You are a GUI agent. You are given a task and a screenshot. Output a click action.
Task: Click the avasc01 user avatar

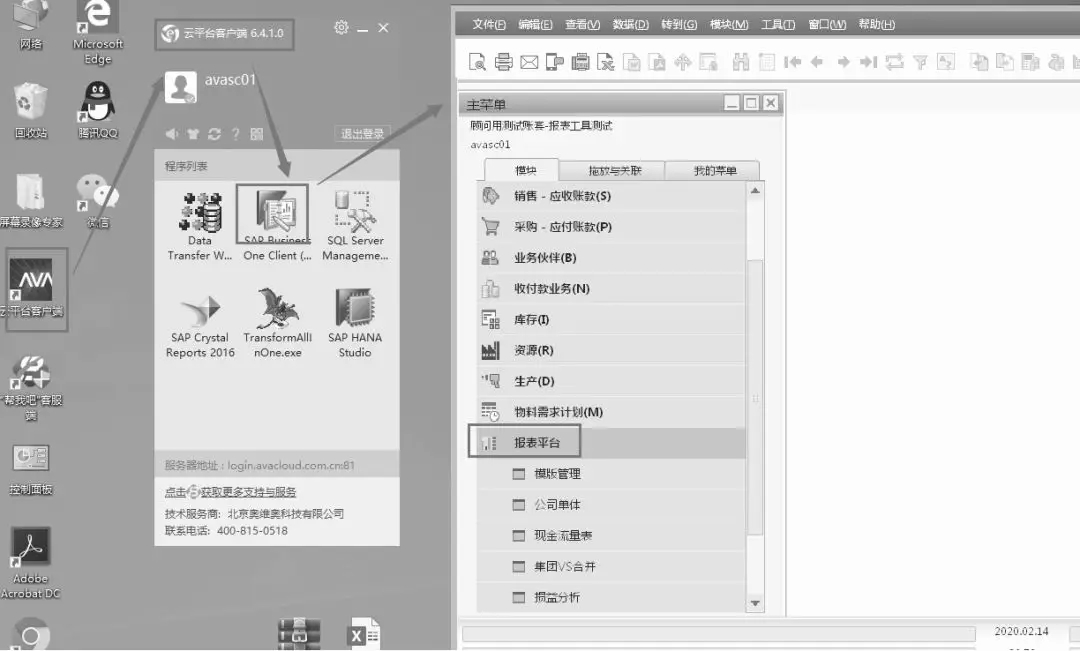point(180,87)
